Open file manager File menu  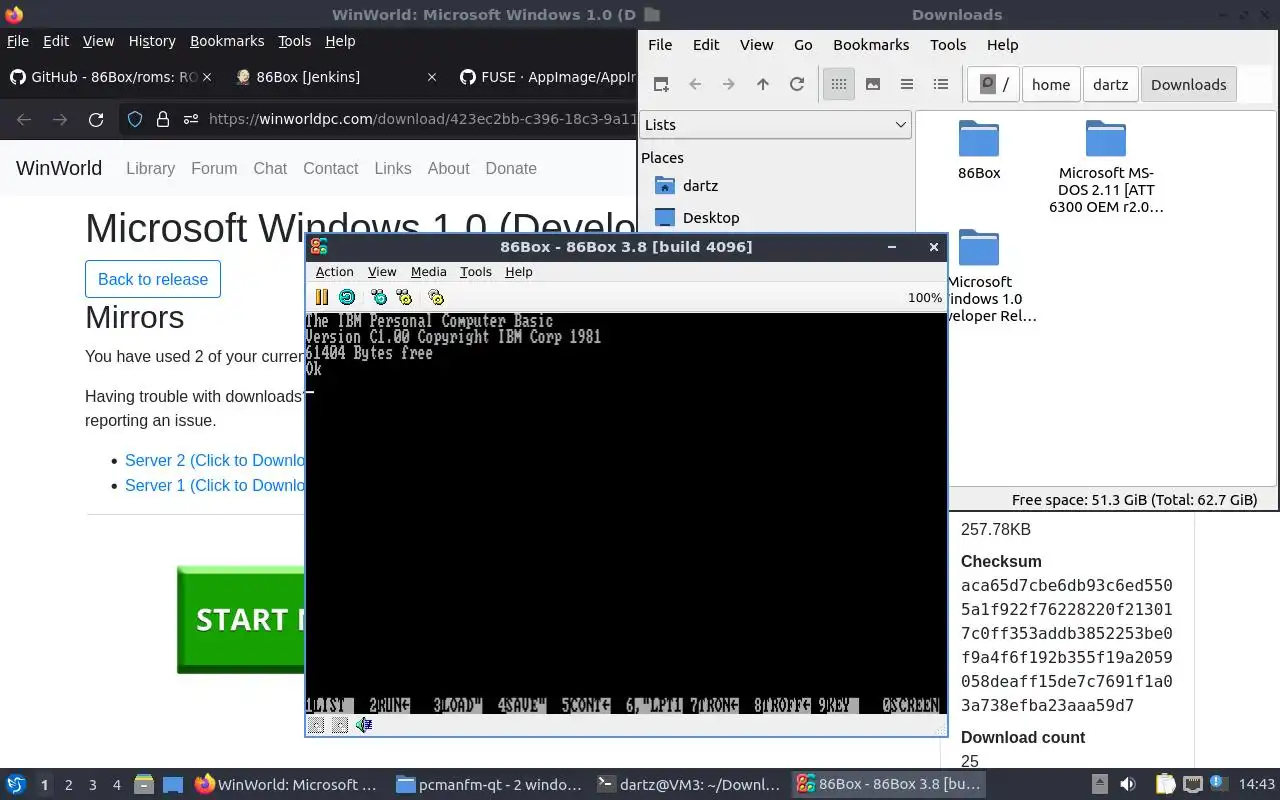pyautogui.click(x=660, y=45)
